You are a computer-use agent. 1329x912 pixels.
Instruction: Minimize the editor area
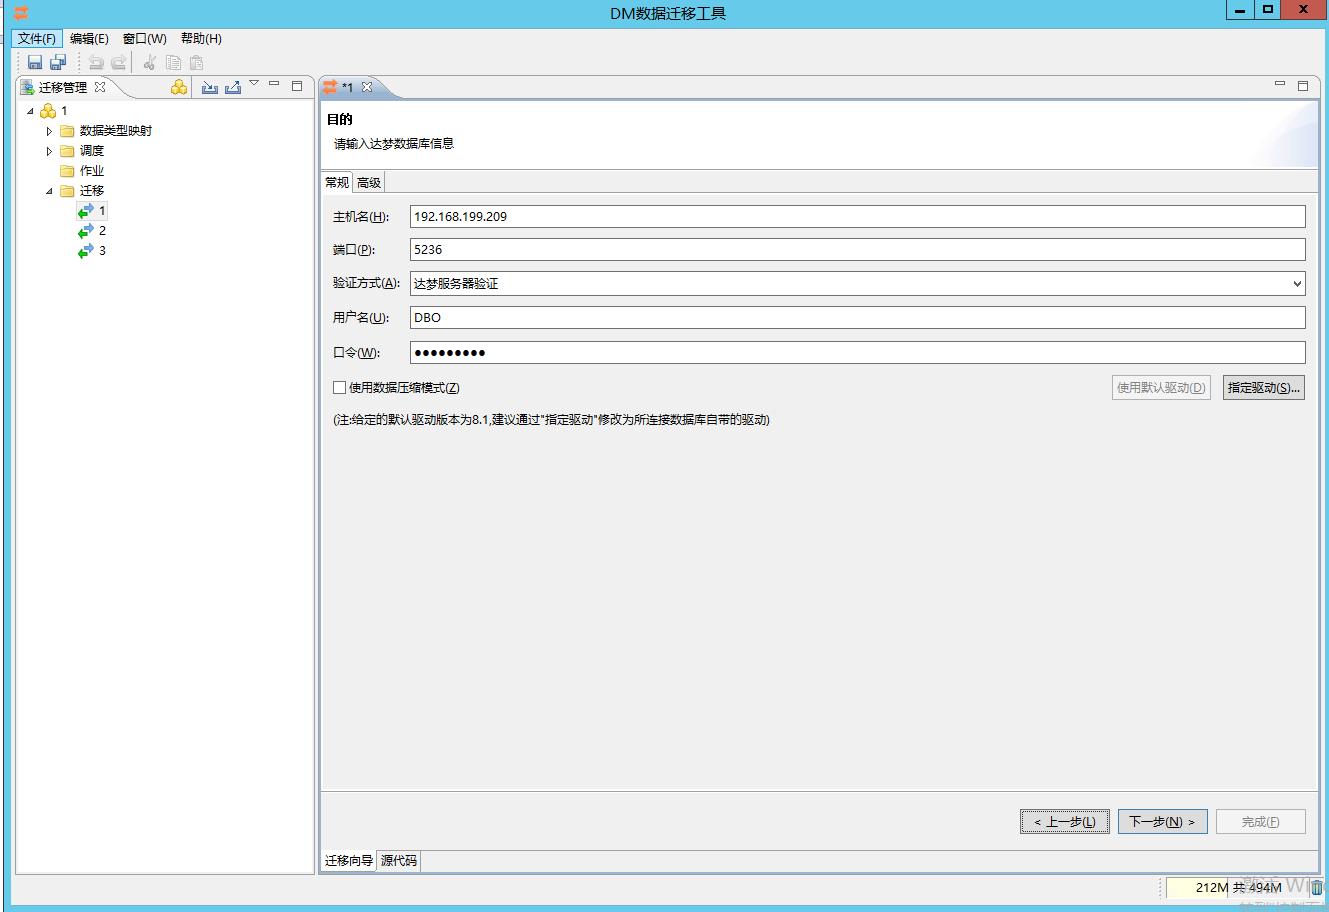click(1280, 84)
